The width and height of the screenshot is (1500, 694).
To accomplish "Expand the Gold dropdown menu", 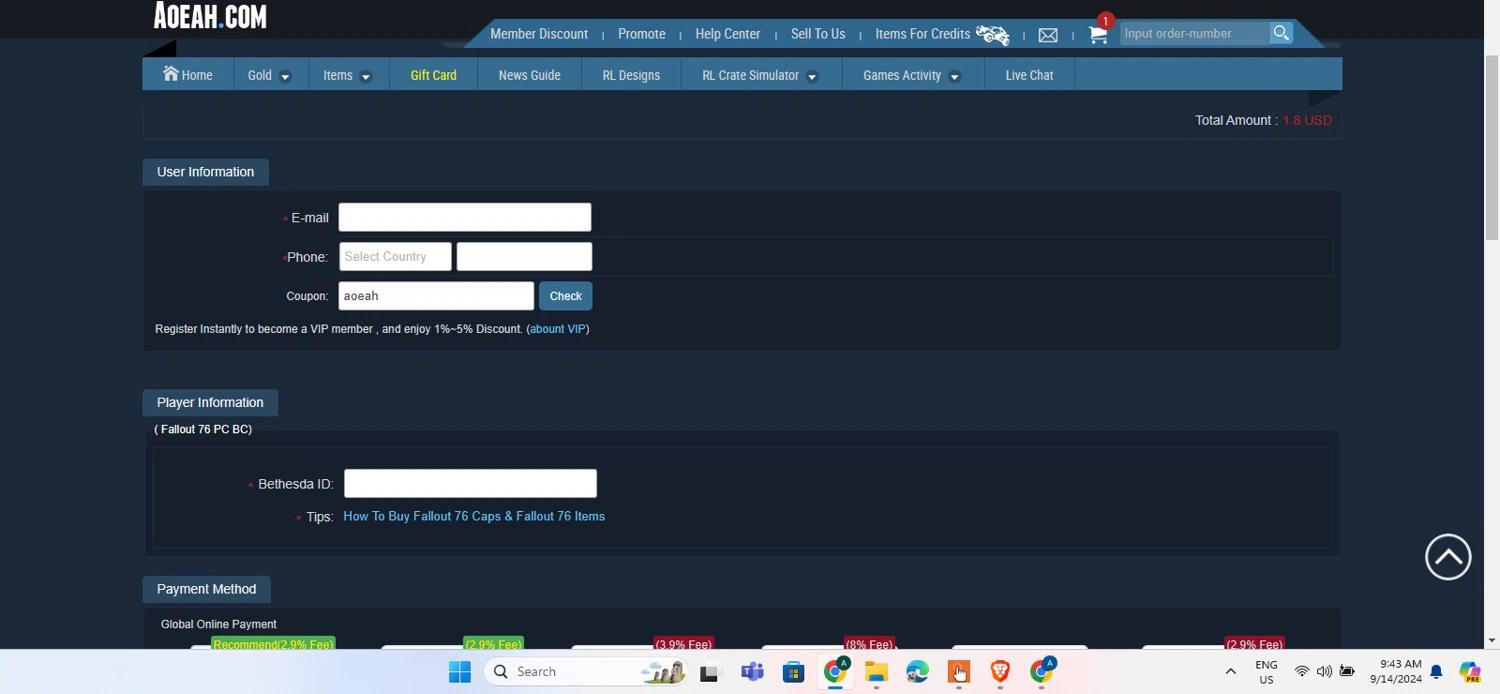I will pos(269,75).
